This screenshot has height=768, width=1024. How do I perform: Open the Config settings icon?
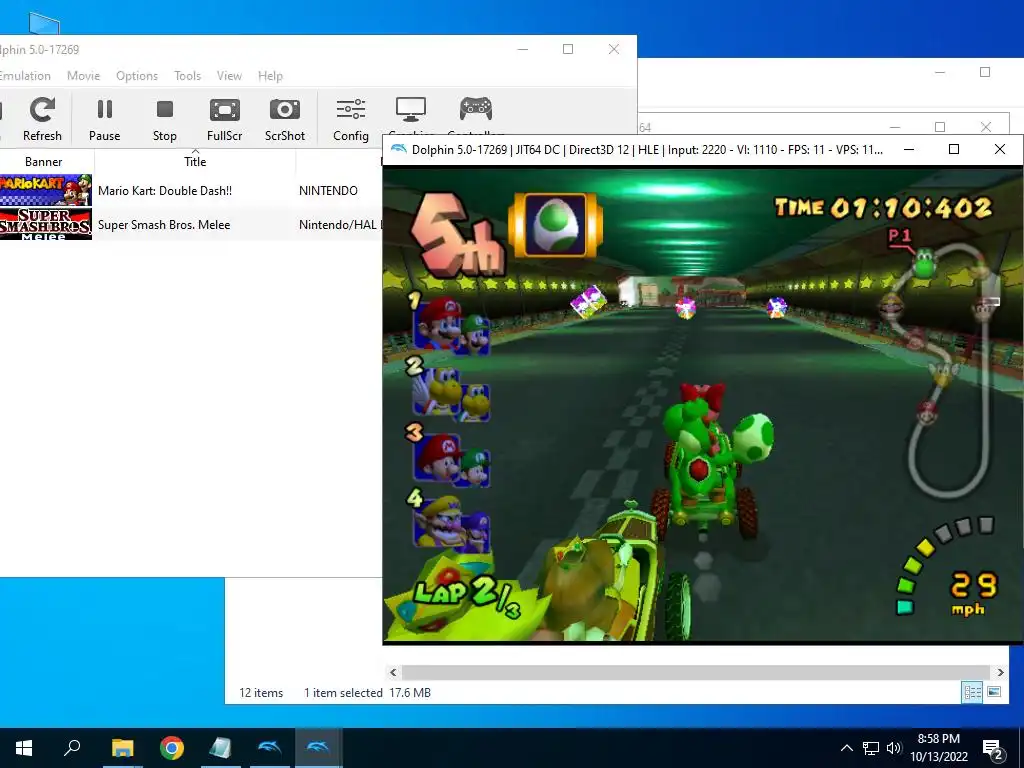pyautogui.click(x=351, y=119)
